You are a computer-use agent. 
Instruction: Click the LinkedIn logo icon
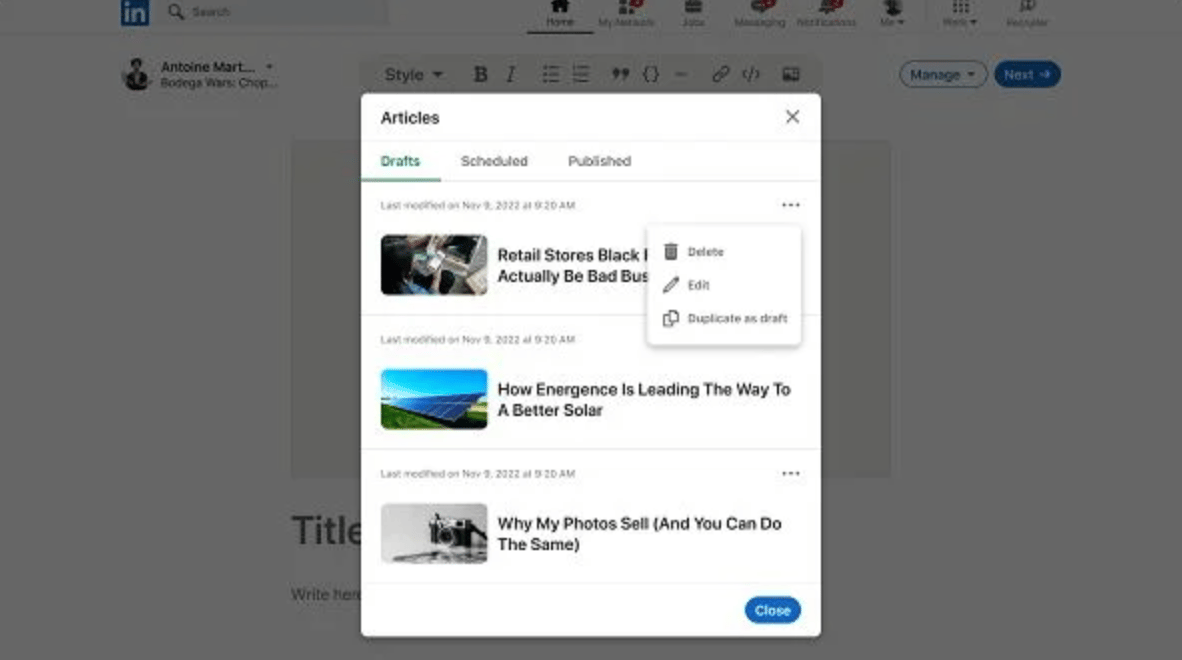tap(135, 12)
